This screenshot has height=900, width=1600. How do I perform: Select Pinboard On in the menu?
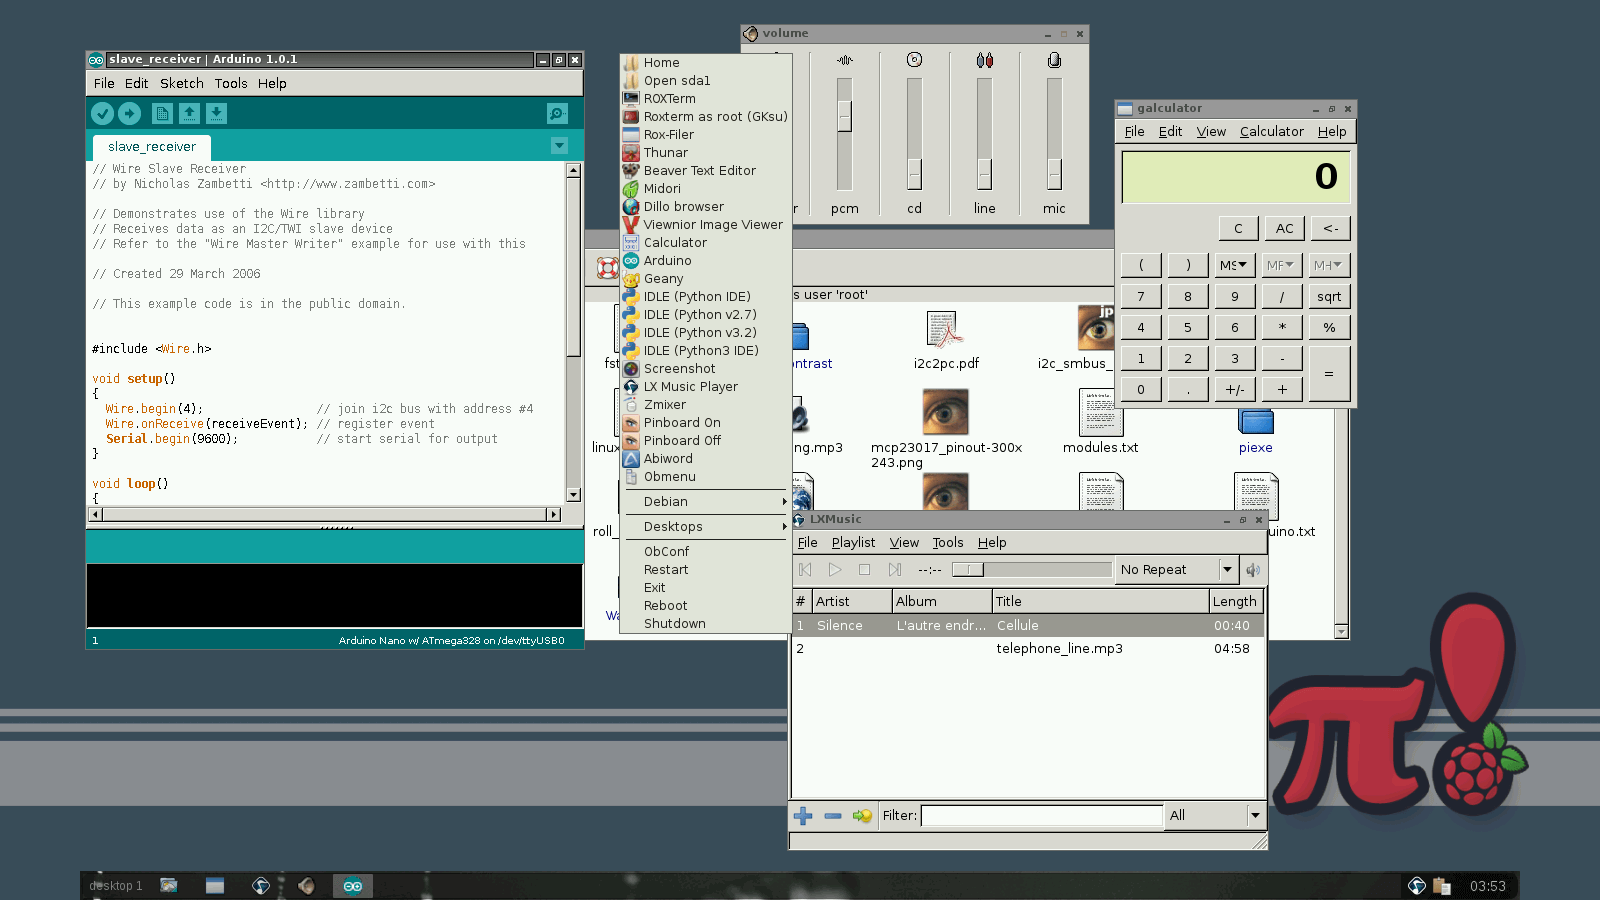[x=681, y=423]
